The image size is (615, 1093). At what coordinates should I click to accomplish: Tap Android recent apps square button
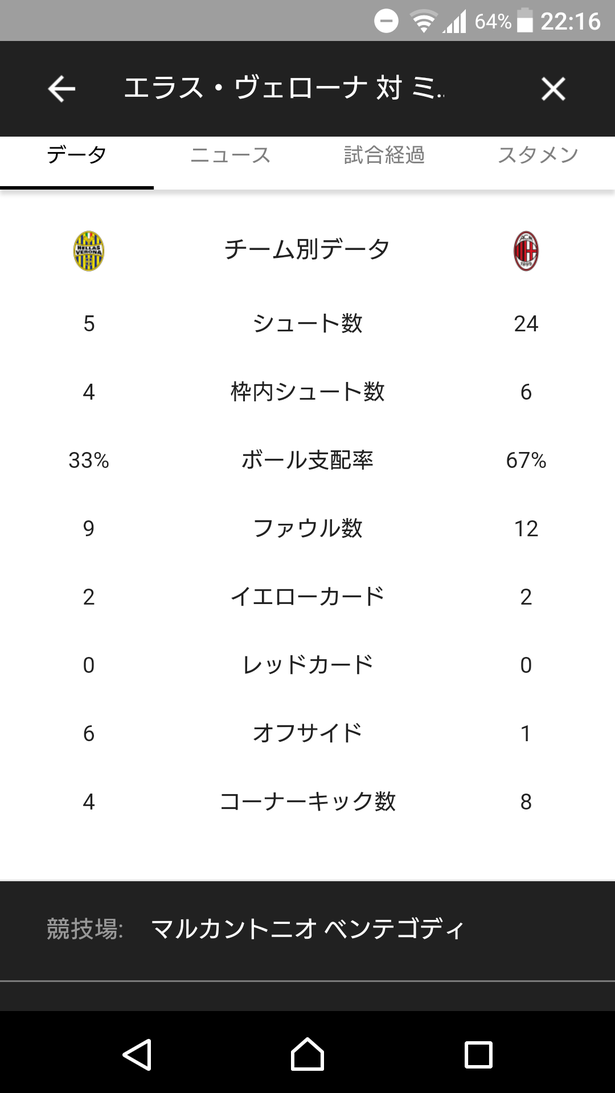coord(478,1054)
